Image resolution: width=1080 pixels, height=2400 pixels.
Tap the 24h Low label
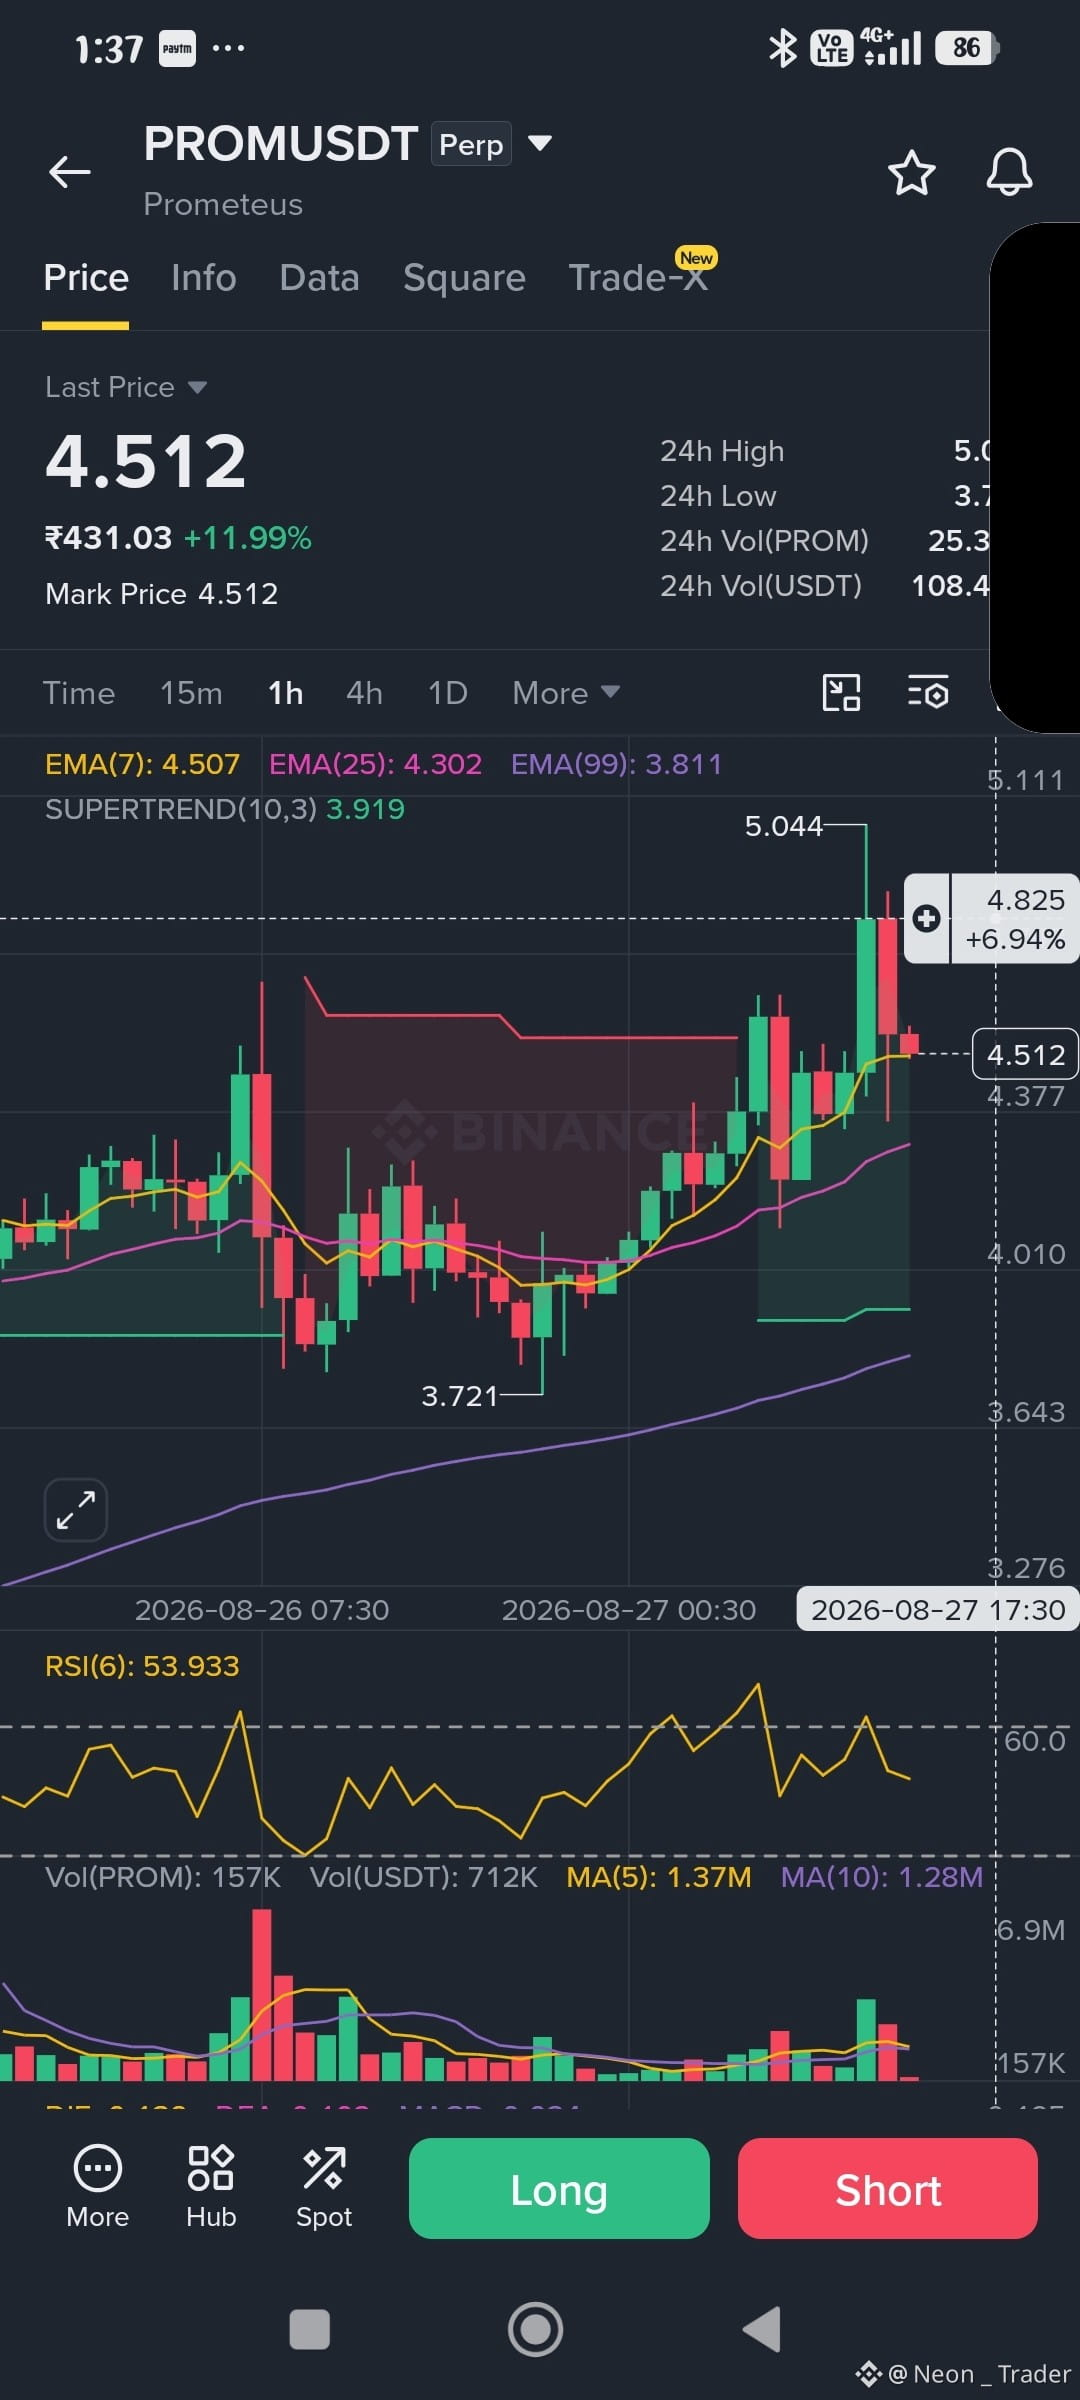(718, 496)
